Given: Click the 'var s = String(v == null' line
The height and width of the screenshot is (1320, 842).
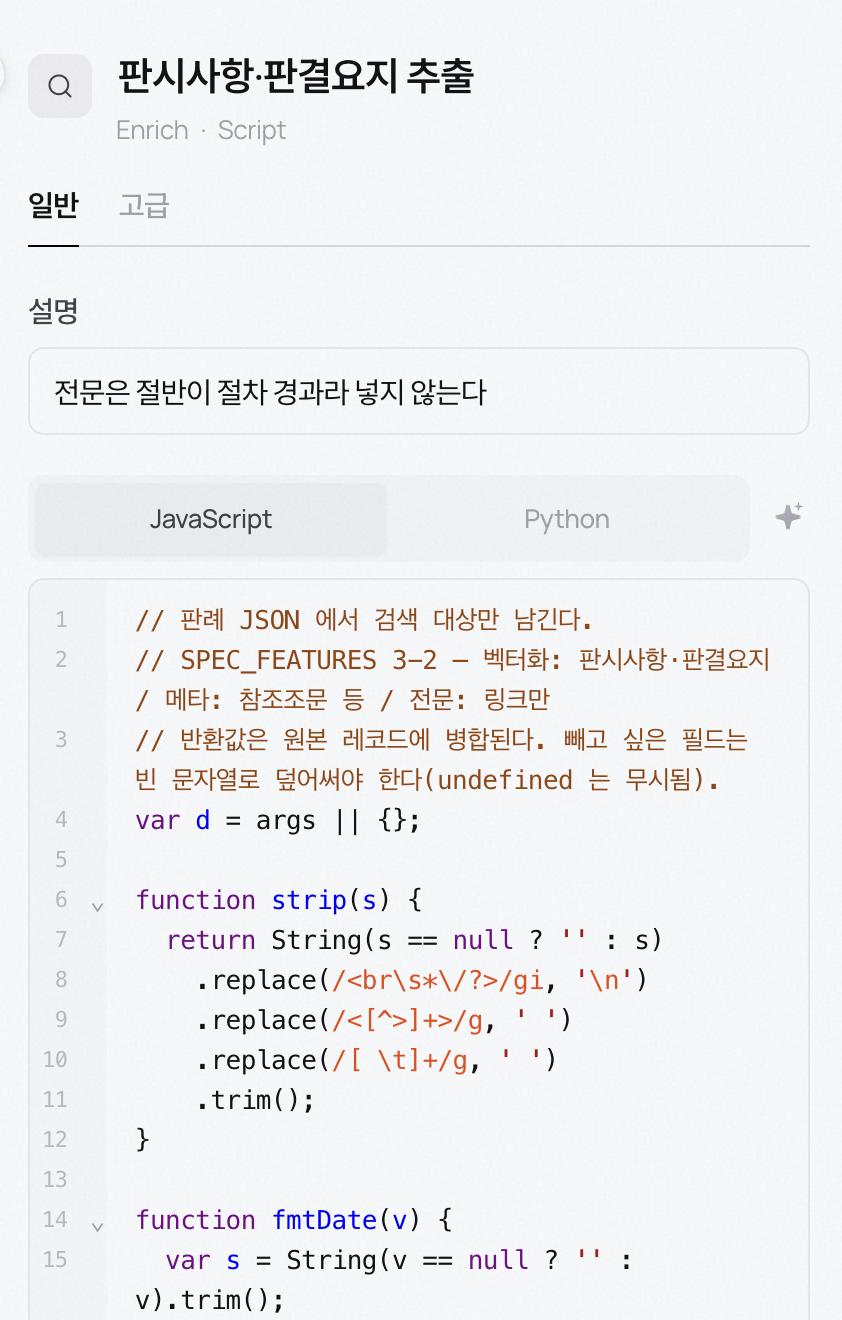Looking at the screenshot, I should tap(385, 1280).
